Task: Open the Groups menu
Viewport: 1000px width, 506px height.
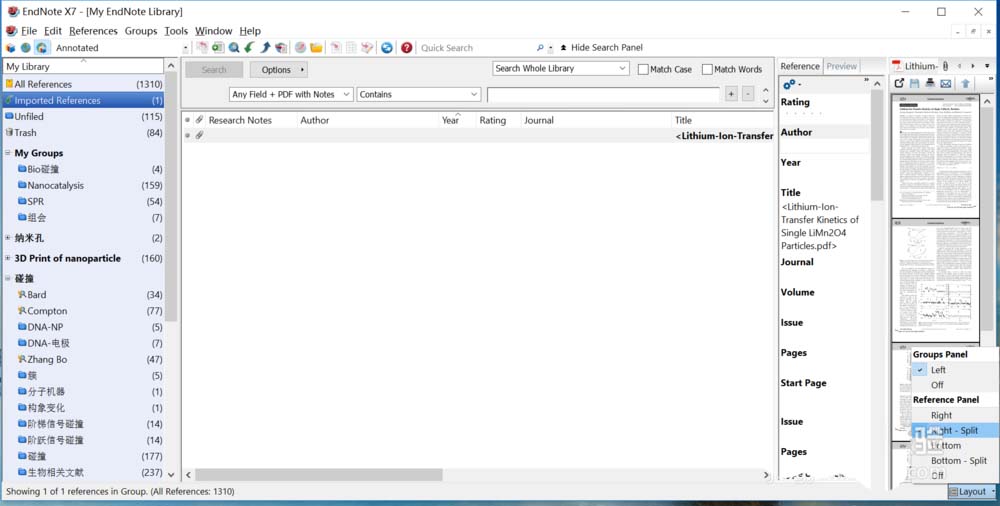Action: pyautogui.click(x=141, y=31)
